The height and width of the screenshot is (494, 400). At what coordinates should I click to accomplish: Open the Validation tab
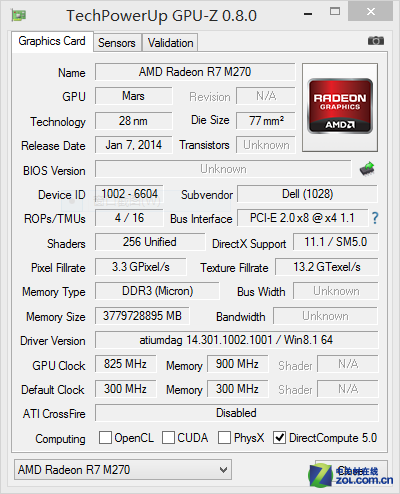coord(170,43)
